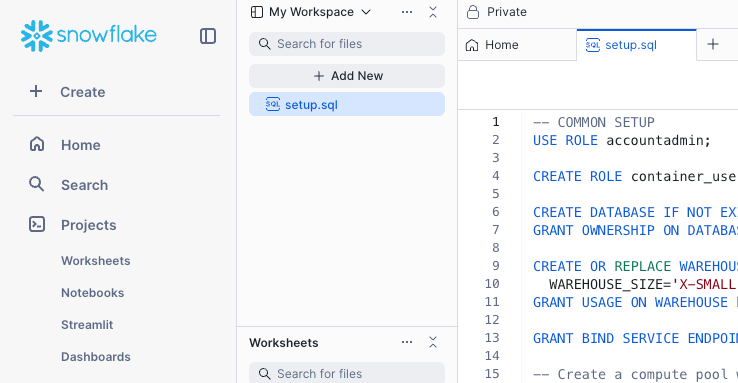This screenshot has width=738, height=383.
Task: Collapse the Worksheets panel
Action: coord(433,342)
